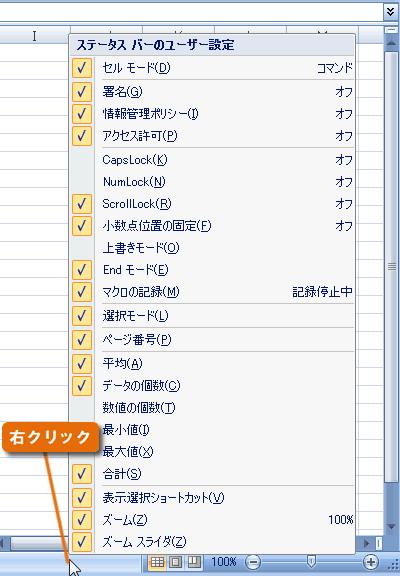Select Page Break Preview icon

click(x=194, y=562)
